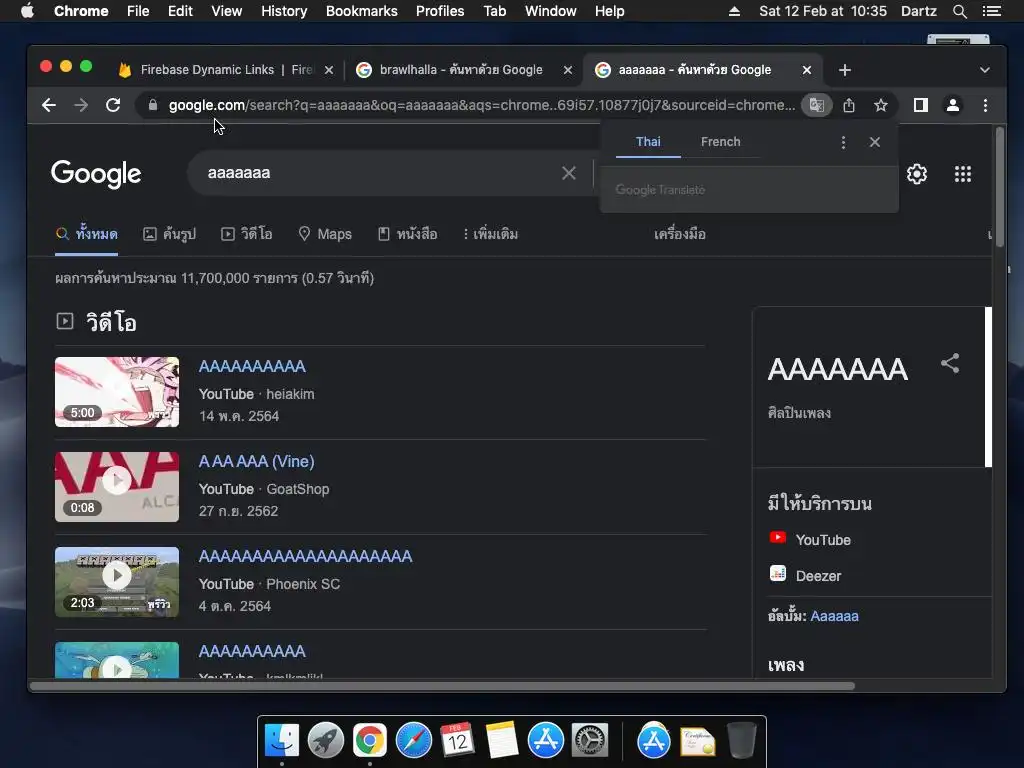Close the brawlhalla search tab
The image size is (1024, 768).
pos(568,70)
